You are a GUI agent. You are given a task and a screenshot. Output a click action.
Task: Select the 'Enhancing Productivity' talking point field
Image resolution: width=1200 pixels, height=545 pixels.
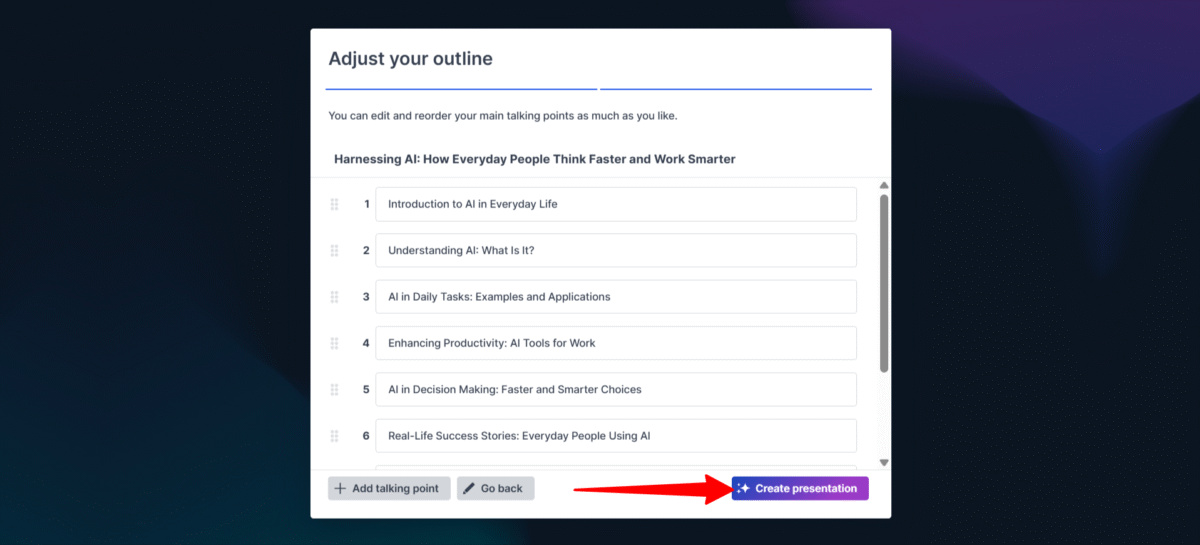615,343
